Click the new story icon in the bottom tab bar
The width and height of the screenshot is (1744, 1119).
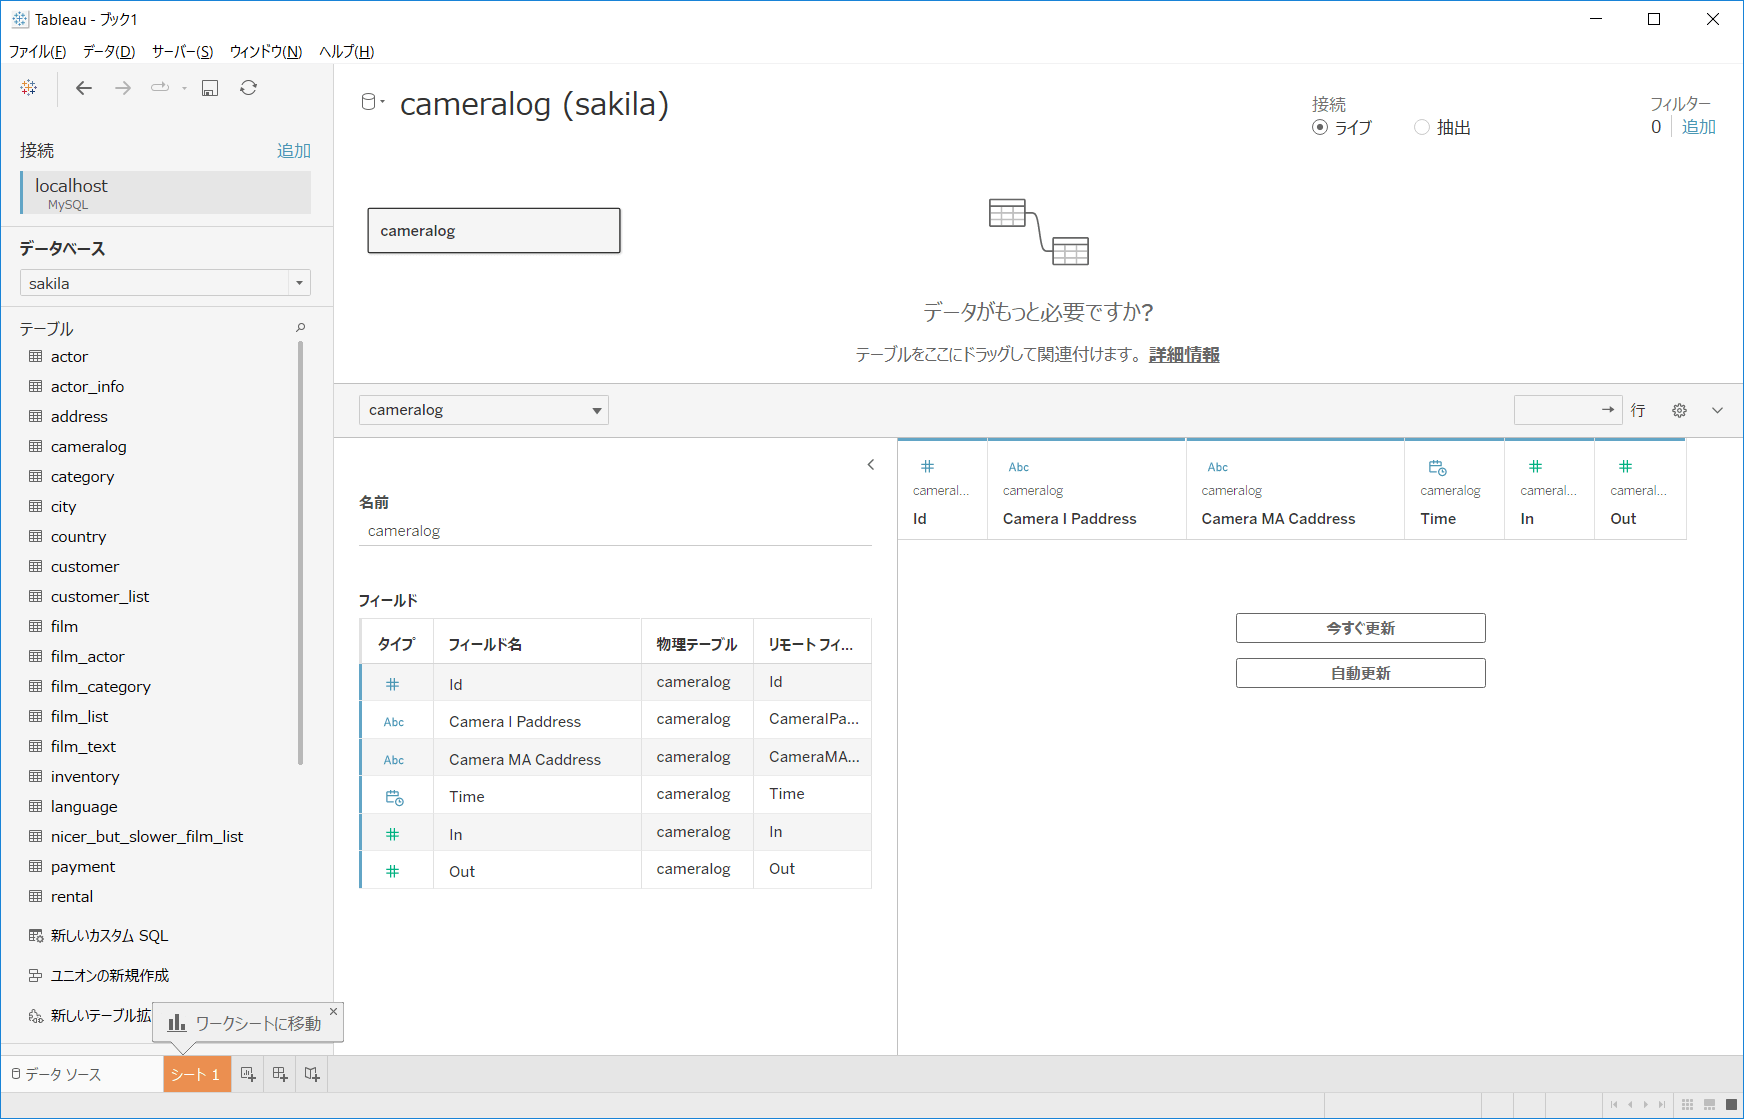click(312, 1074)
